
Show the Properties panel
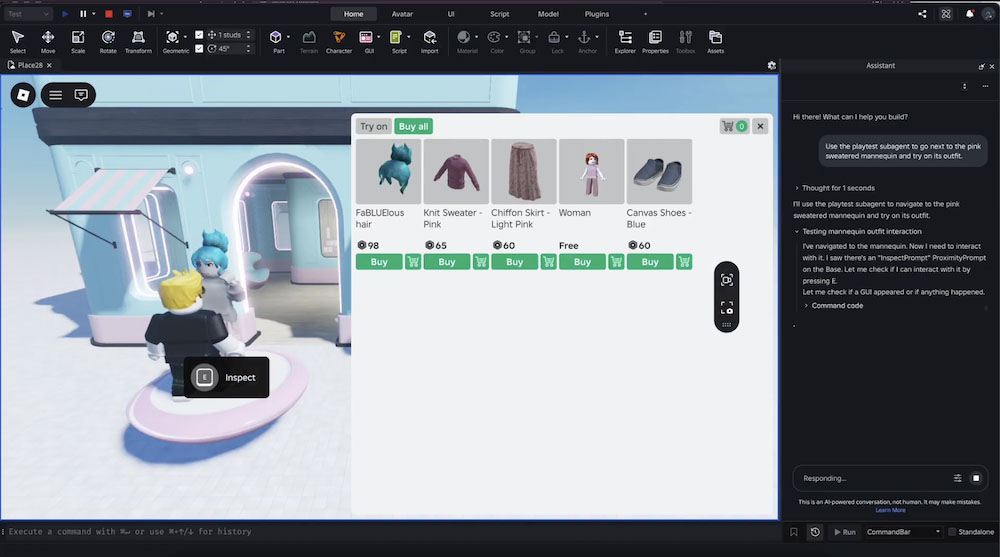[655, 41]
